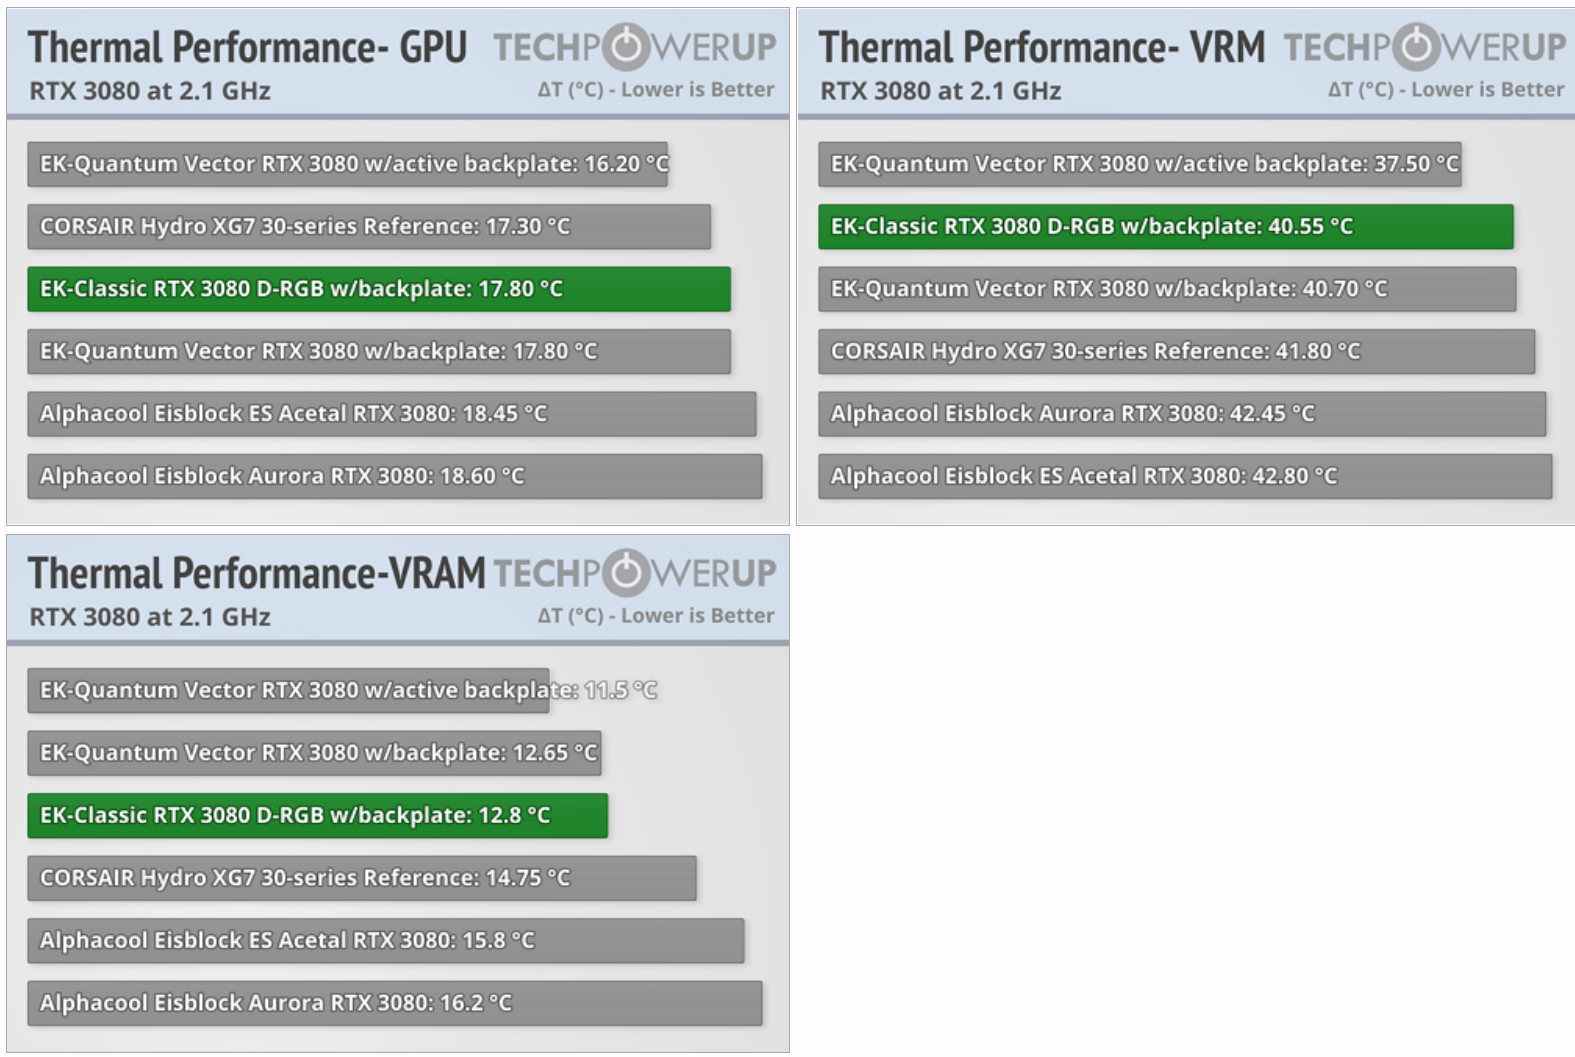Select the green EK-Classic bar in GPU chart
This screenshot has height=1057, width=1575.
(378, 289)
